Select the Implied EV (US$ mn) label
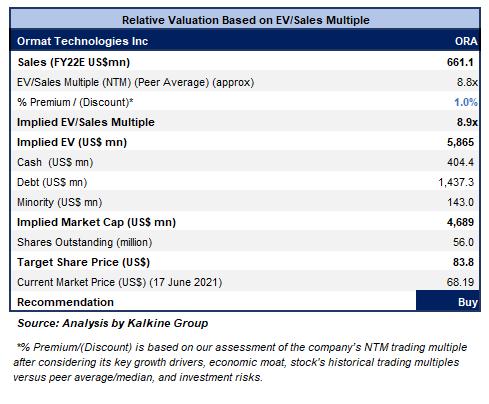 click(x=72, y=142)
